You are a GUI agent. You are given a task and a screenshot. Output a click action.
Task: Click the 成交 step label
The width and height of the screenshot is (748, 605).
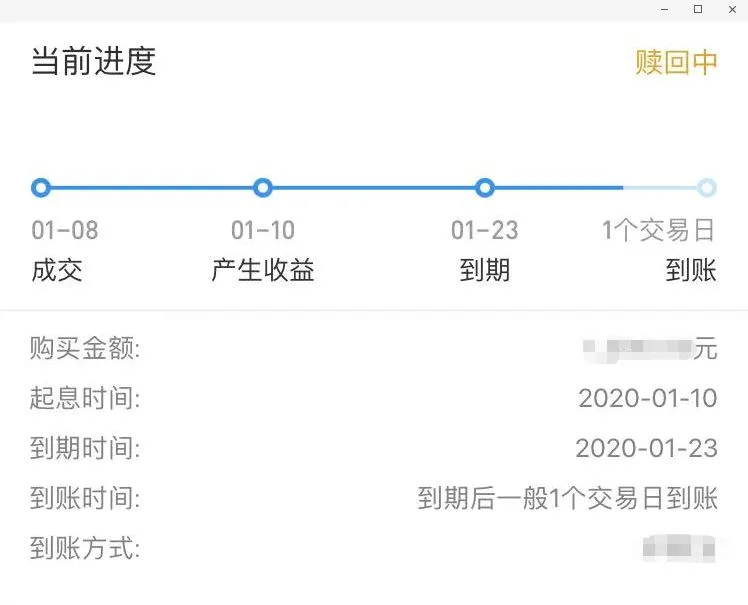57,270
